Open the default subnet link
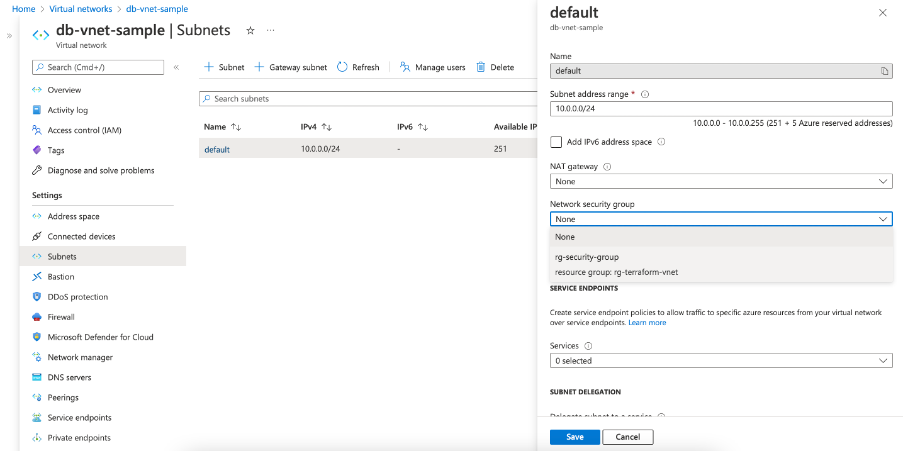This screenshot has height=452, width=904. (217, 149)
